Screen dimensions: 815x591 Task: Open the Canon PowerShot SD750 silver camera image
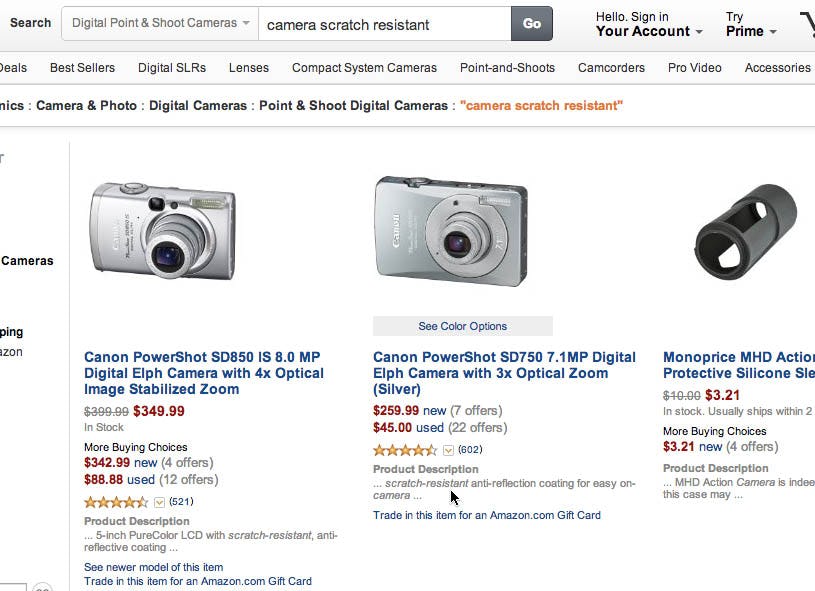pos(451,232)
